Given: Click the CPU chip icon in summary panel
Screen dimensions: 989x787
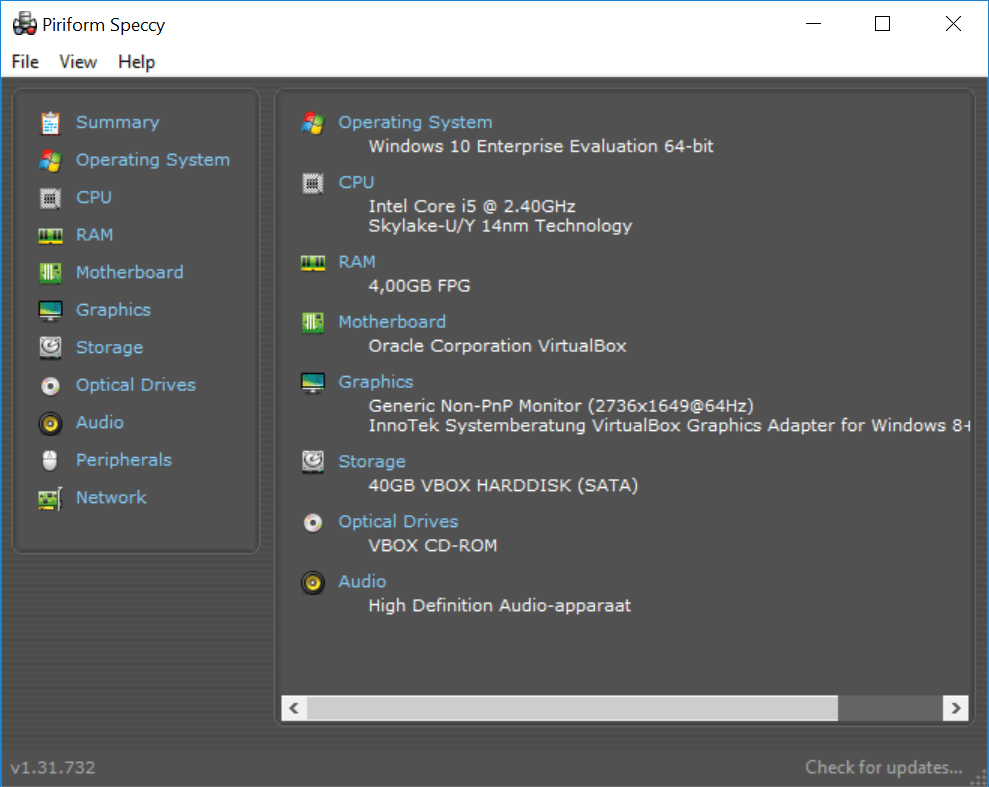Looking at the screenshot, I should [x=313, y=184].
